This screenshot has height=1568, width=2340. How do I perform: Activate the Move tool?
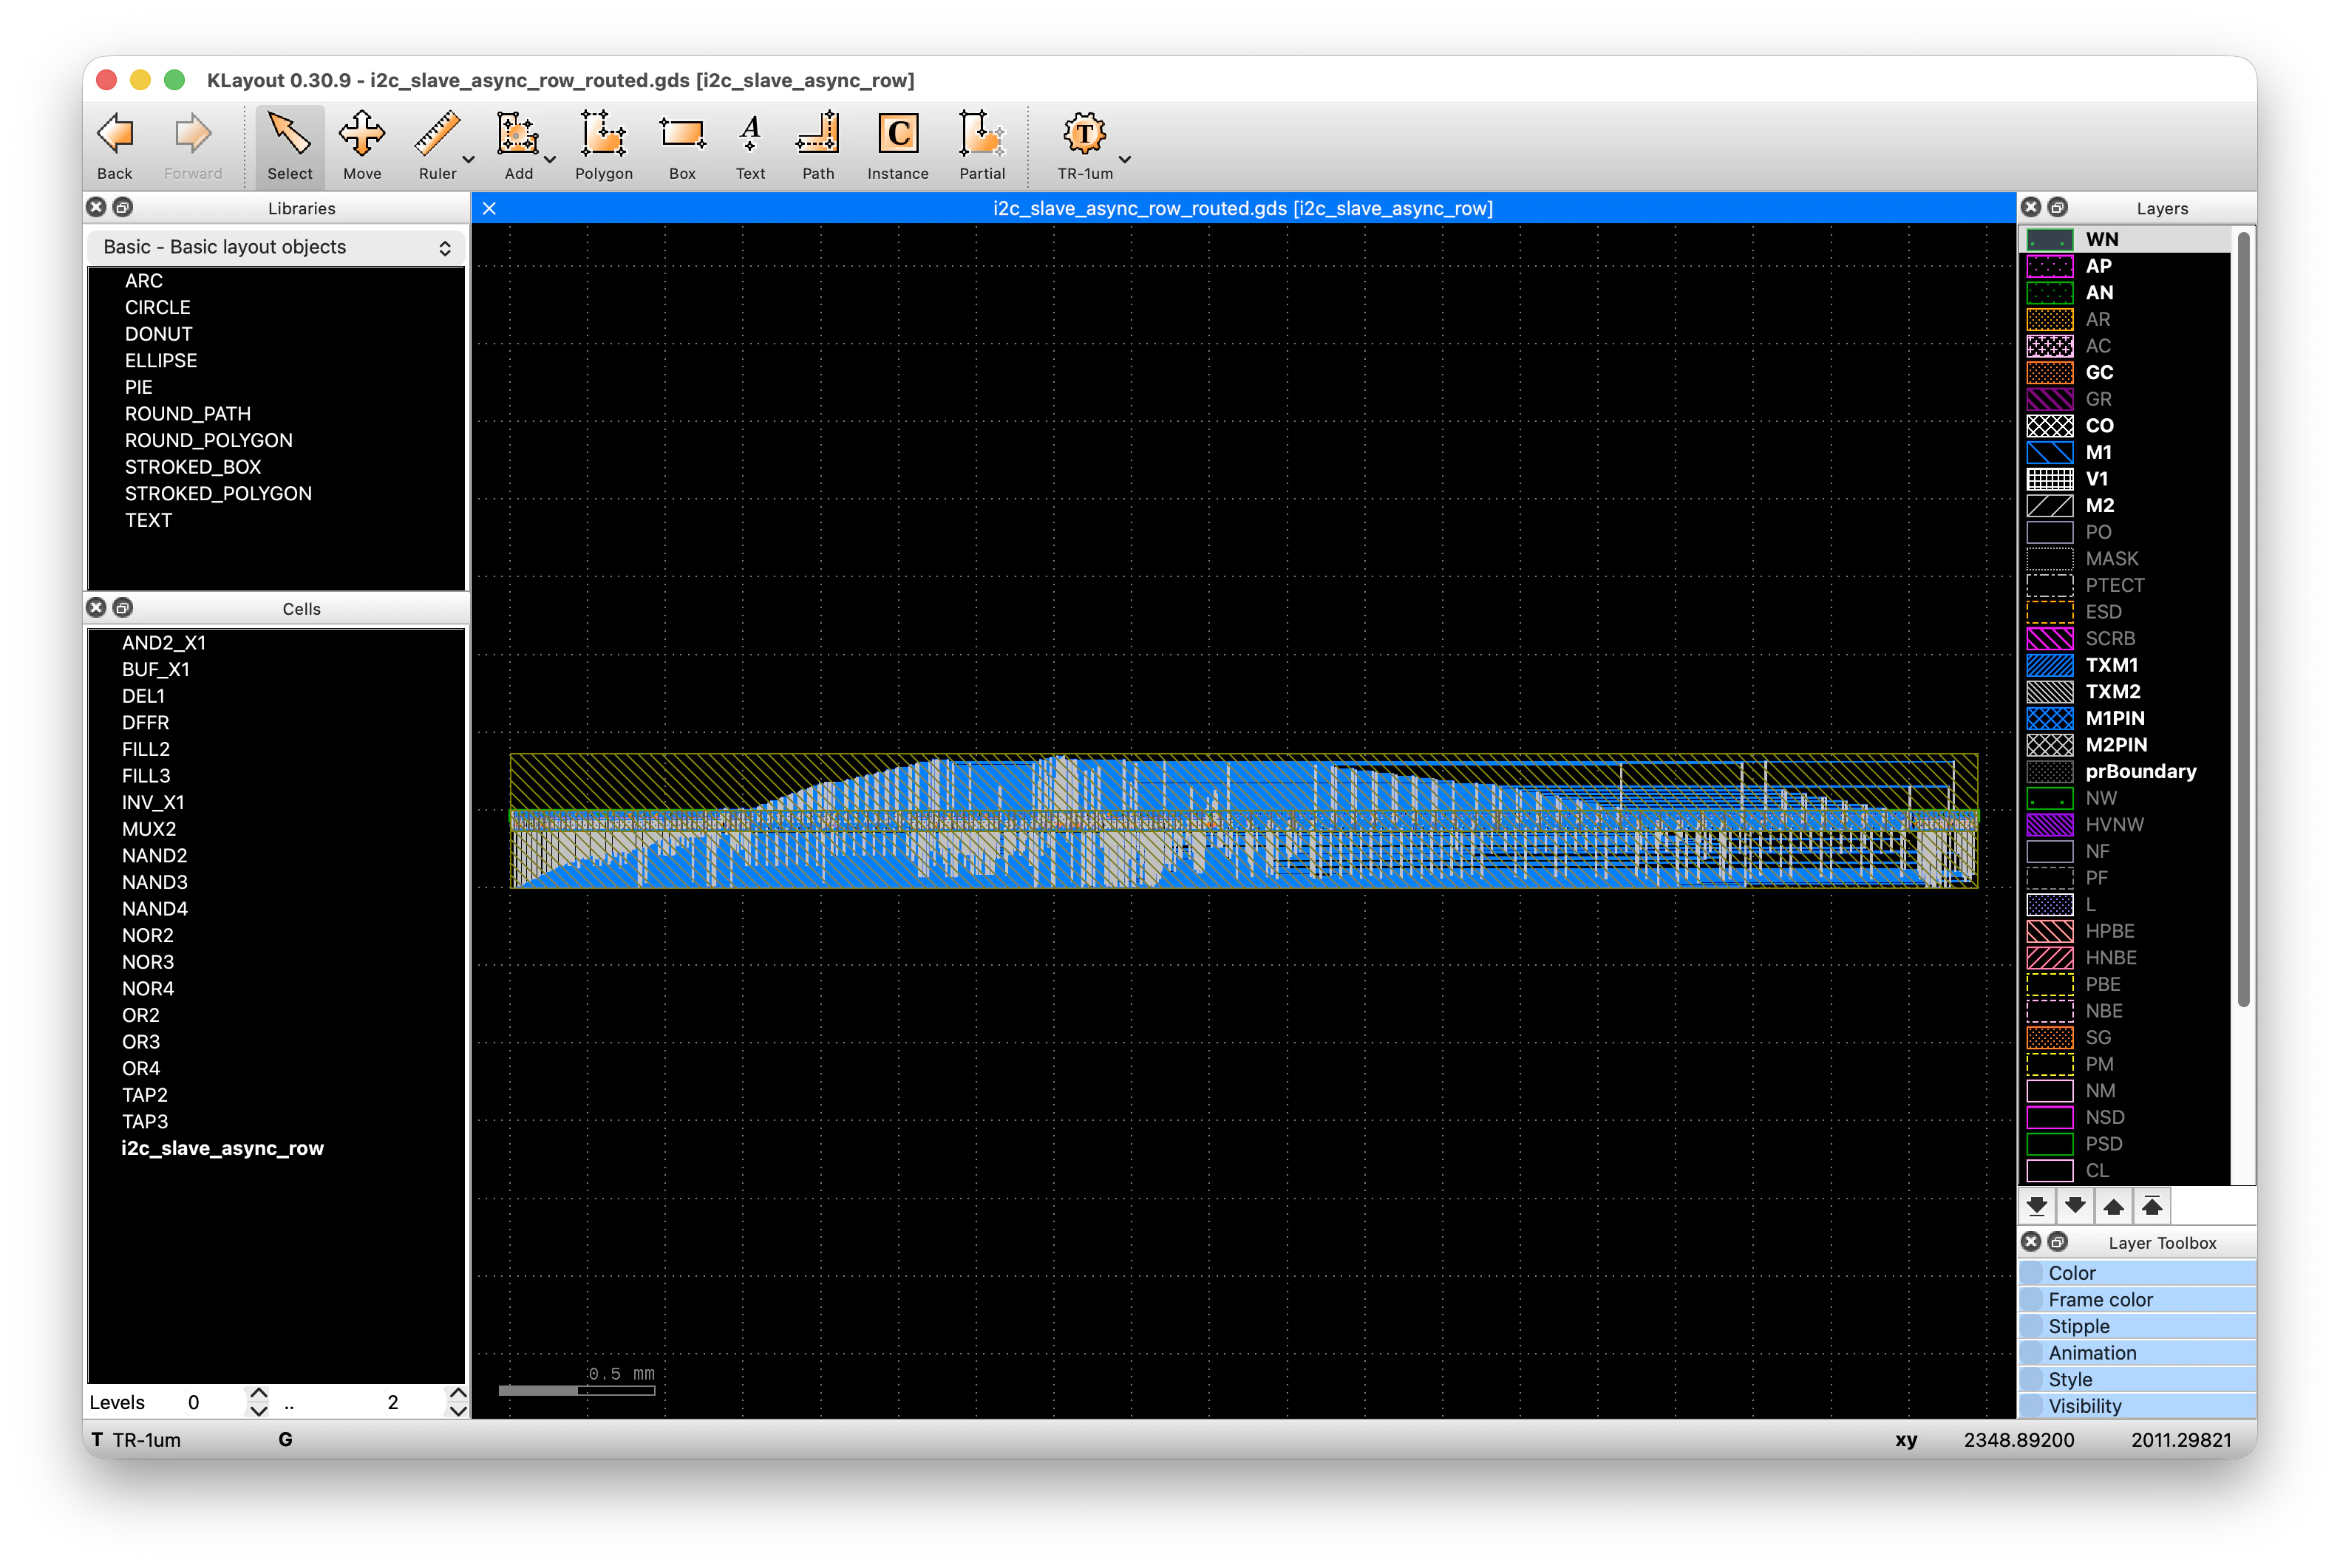(362, 146)
